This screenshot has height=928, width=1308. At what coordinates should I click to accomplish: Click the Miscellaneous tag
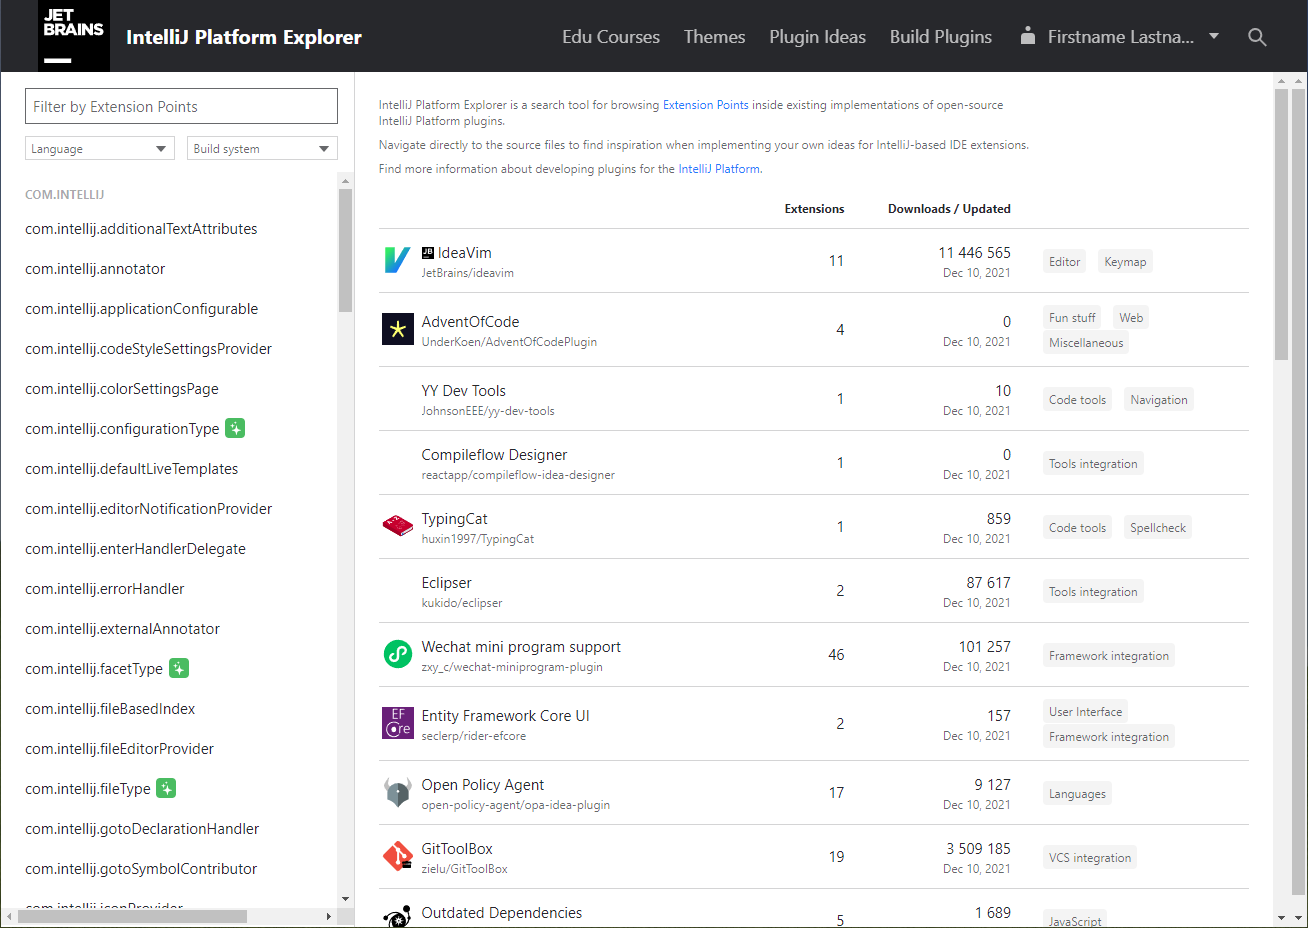point(1086,343)
